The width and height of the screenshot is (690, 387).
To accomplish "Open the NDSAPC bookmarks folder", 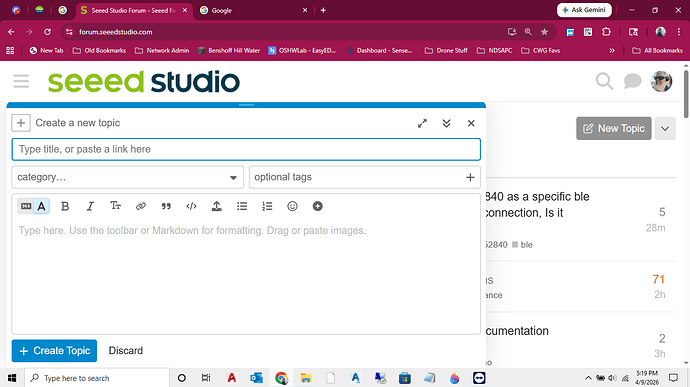I will [x=495, y=51].
